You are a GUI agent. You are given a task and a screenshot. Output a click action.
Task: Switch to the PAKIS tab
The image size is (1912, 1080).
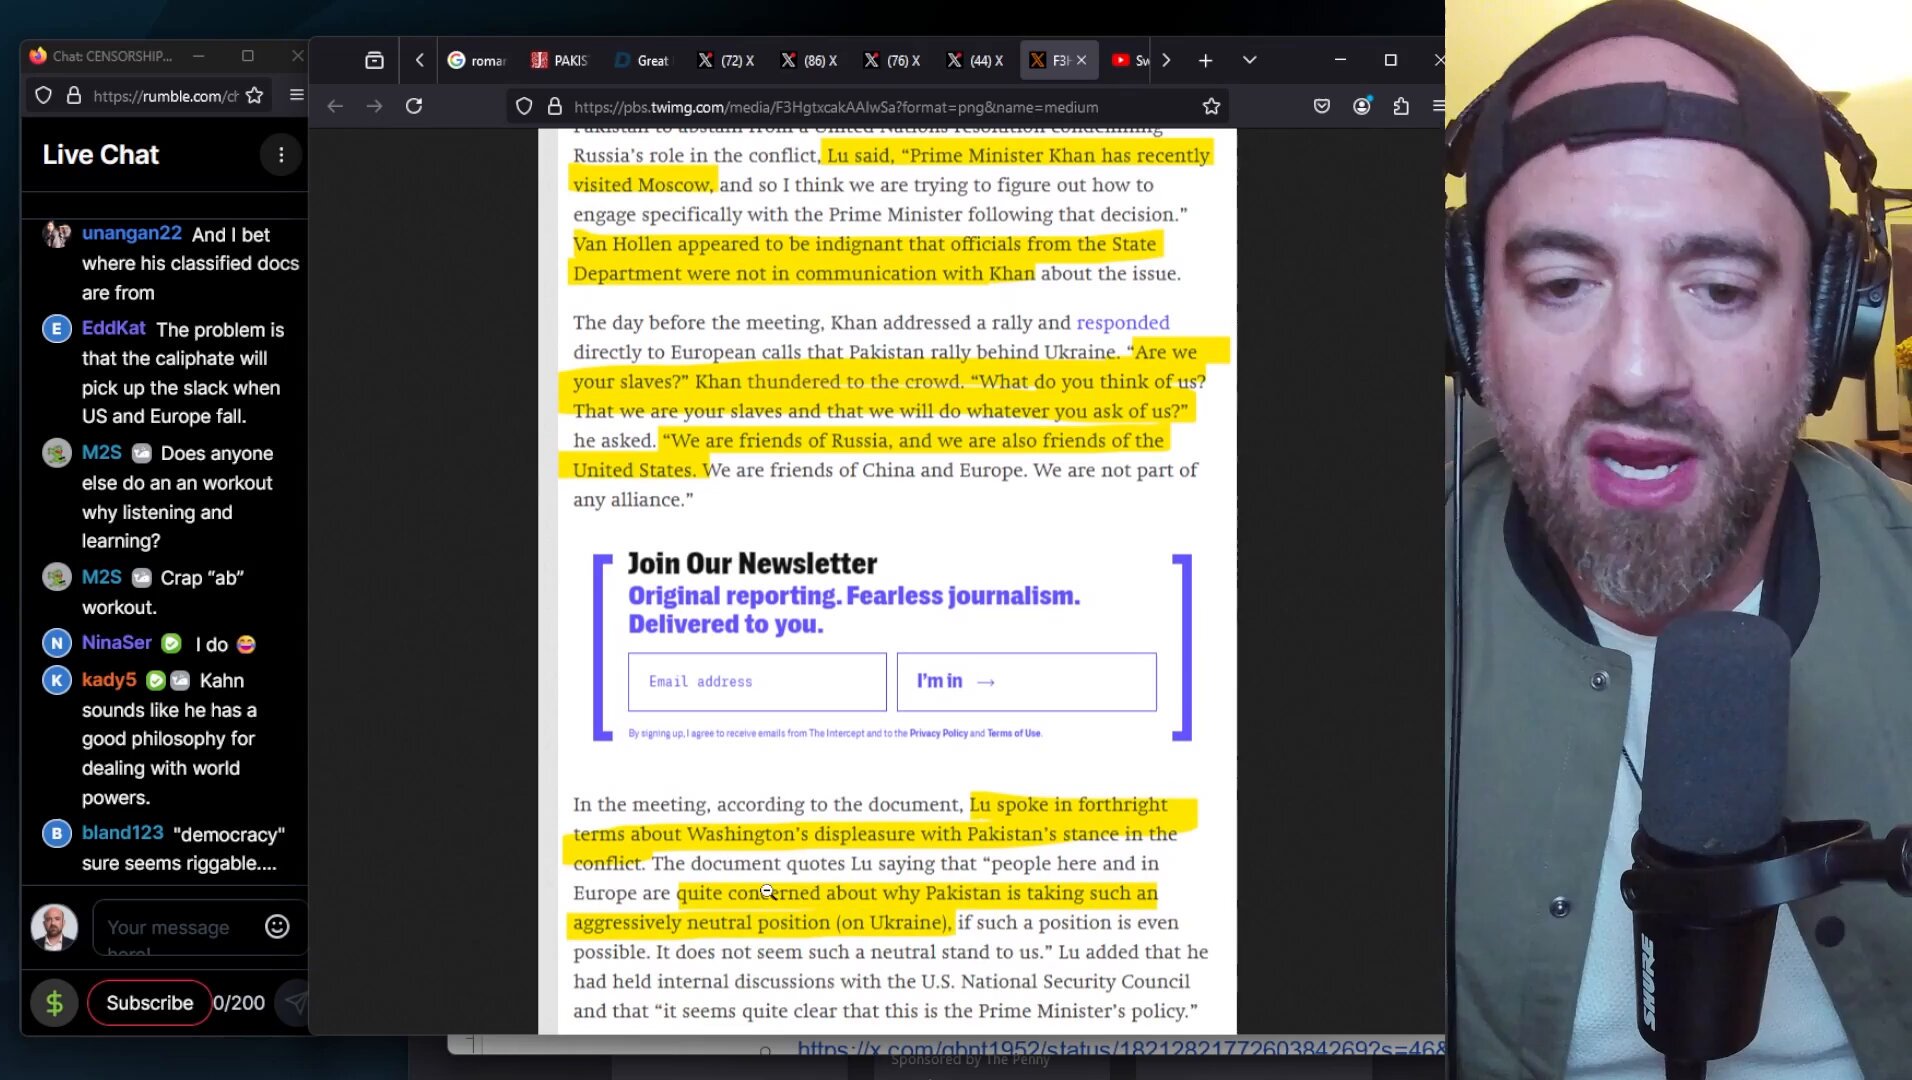tap(560, 60)
